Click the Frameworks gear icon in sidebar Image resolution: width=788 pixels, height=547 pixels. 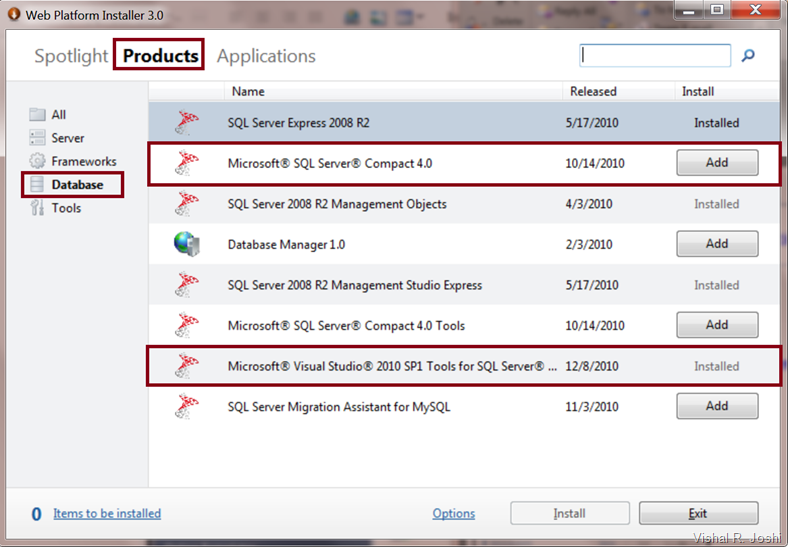37,161
